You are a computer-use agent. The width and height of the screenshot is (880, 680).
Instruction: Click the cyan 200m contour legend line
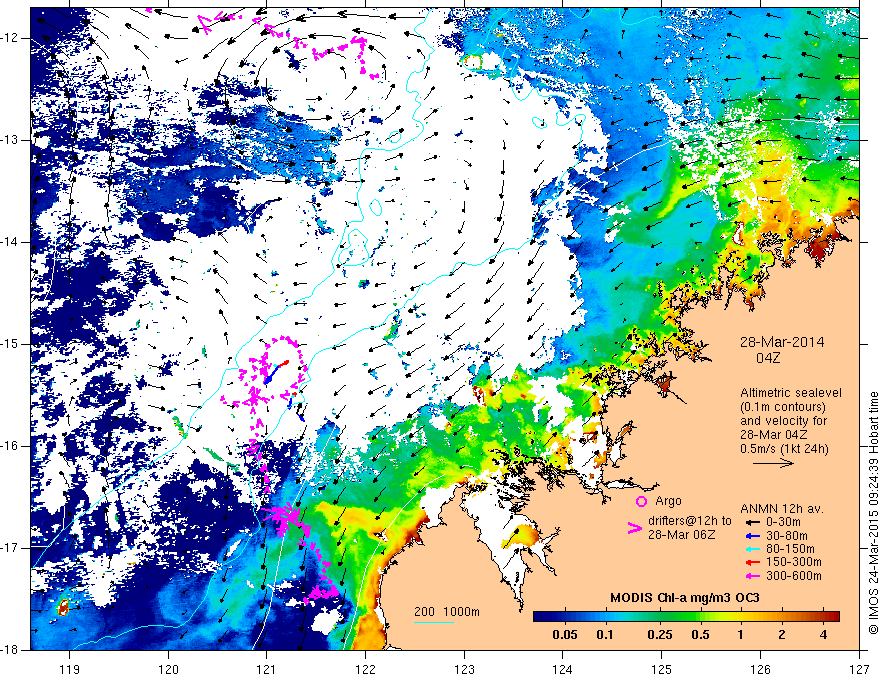[434, 622]
